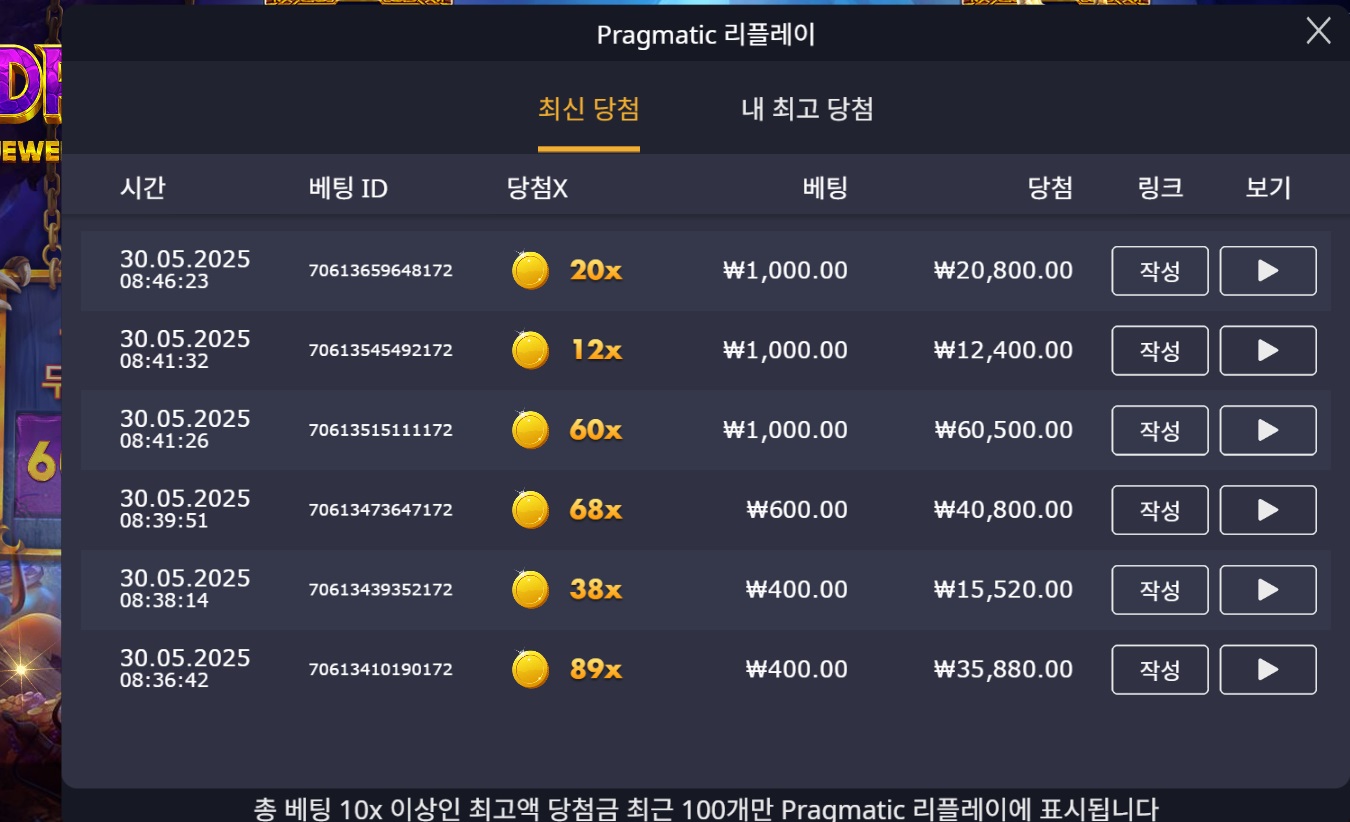Play replay of the 68x win
1350x822 pixels.
click(x=1268, y=510)
